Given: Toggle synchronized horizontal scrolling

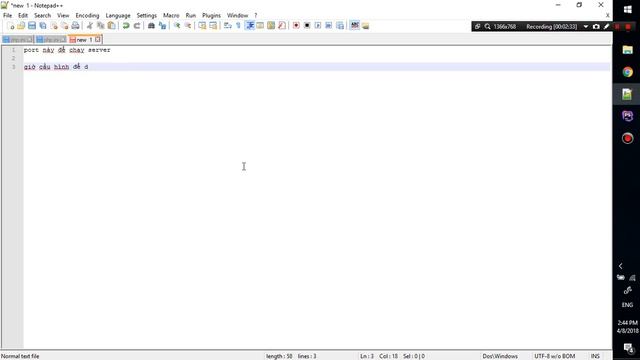Looking at the screenshot, I should (213, 26).
